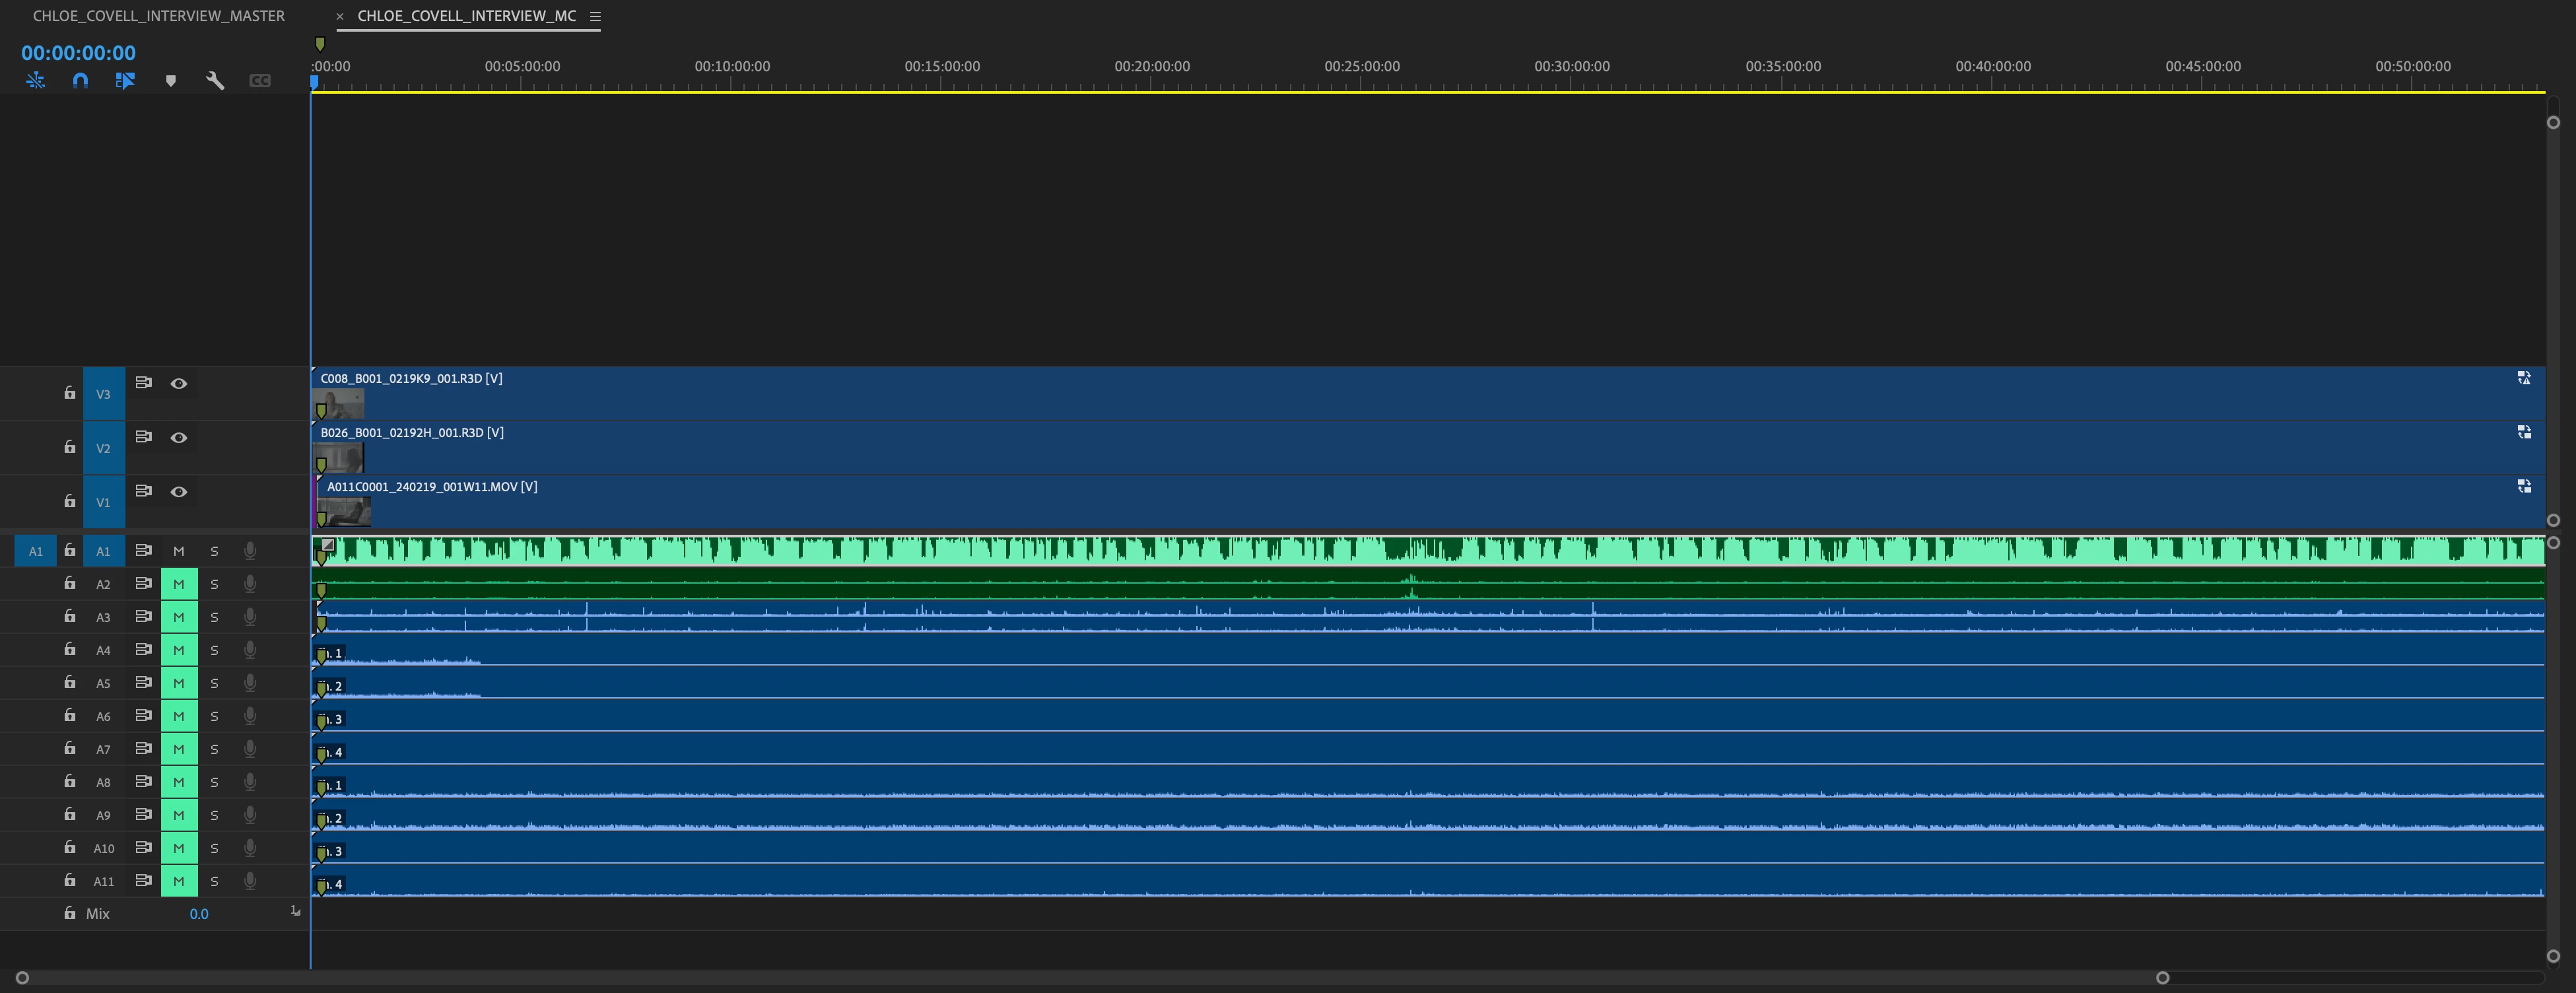The height and width of the screenshot is (993, 2576).
Task: Toggle insert sequences as nests icon
Action: point(36,80)
